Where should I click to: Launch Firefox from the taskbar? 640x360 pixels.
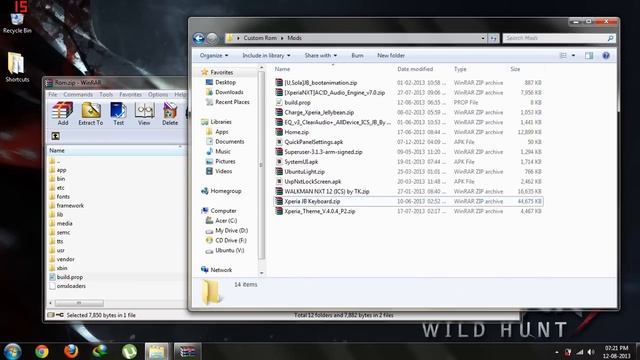coord(71,351)
